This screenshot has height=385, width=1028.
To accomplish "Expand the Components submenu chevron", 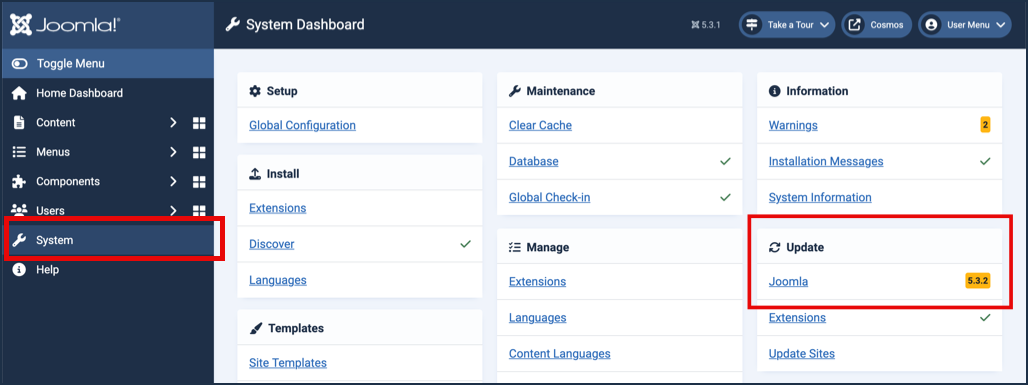I will (173, 182).
